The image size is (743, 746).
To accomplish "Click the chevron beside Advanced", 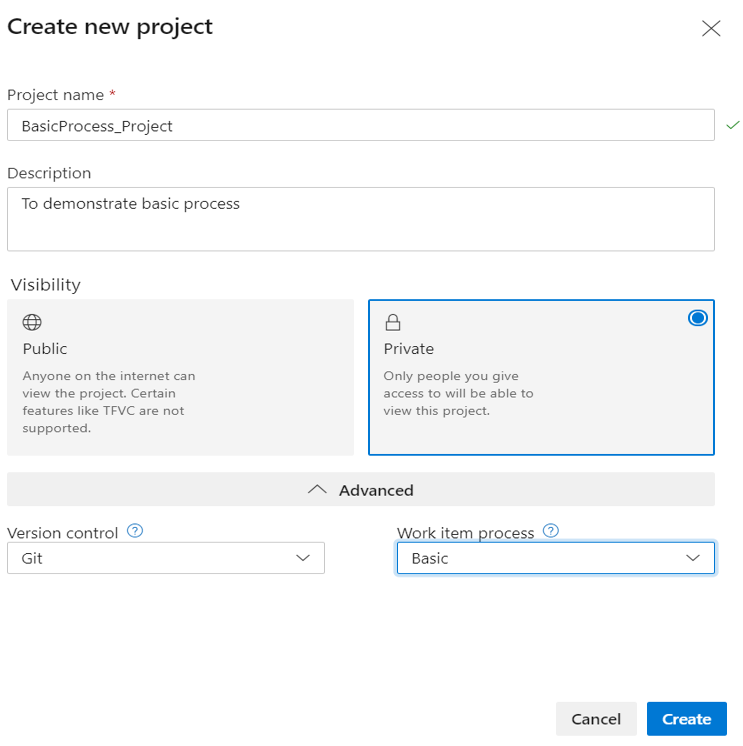I will [x=318, y=490].
